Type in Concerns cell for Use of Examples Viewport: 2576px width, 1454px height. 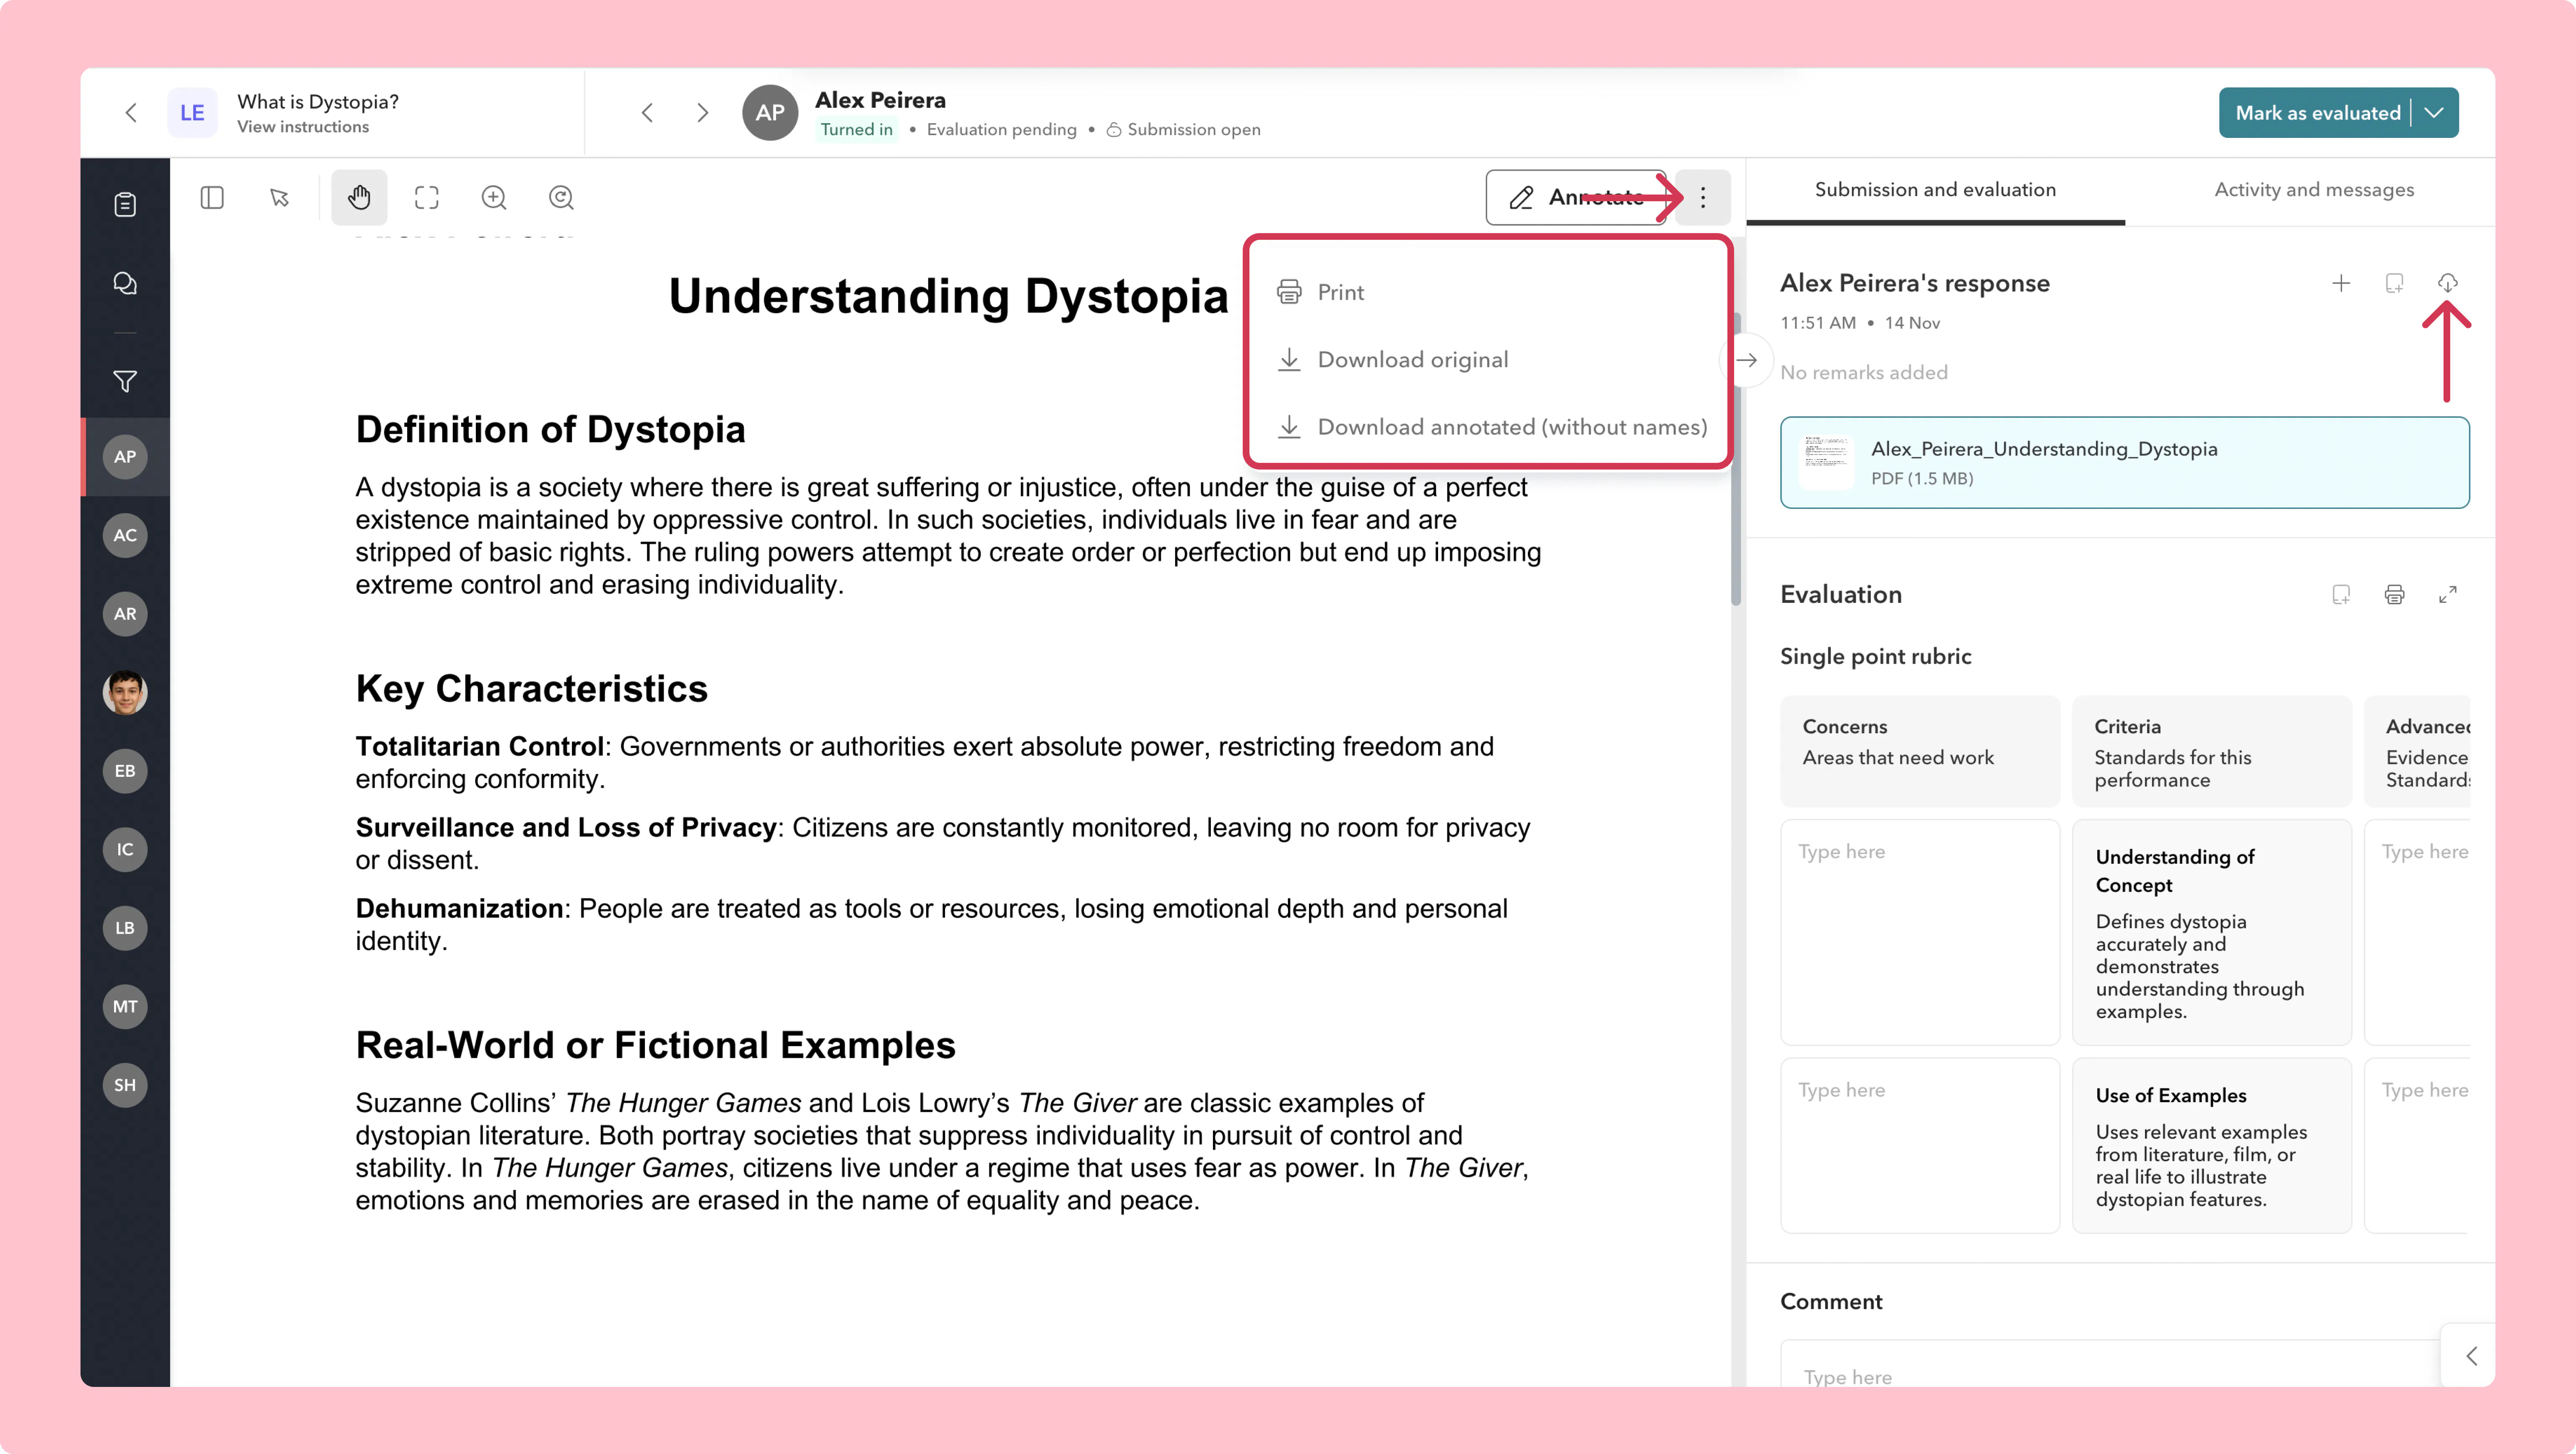[x=1920, y=1146]
